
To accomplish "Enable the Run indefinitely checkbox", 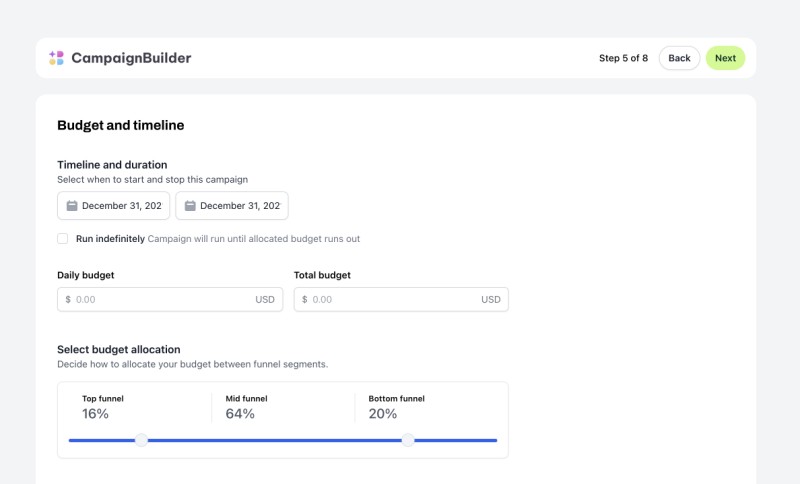I will 63,238.
